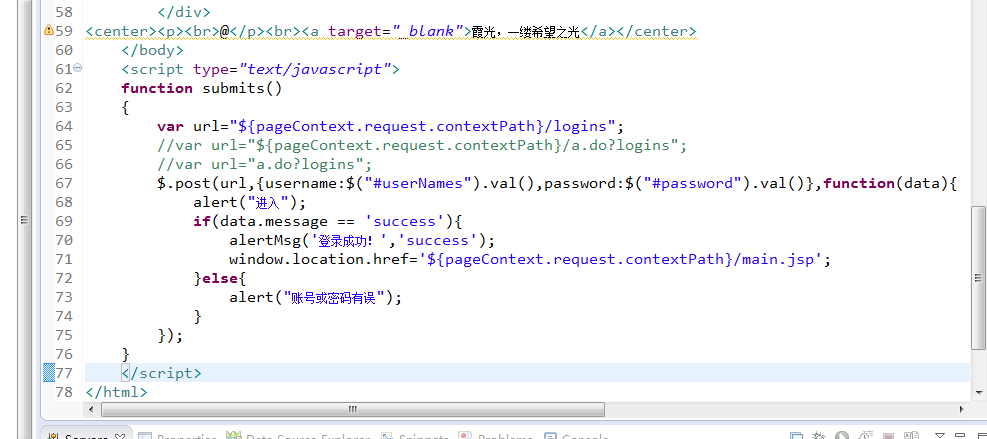Click the vertical scrollbar down arrow
The width and height of the screenshot is (987, 439).
click(978, 392)
